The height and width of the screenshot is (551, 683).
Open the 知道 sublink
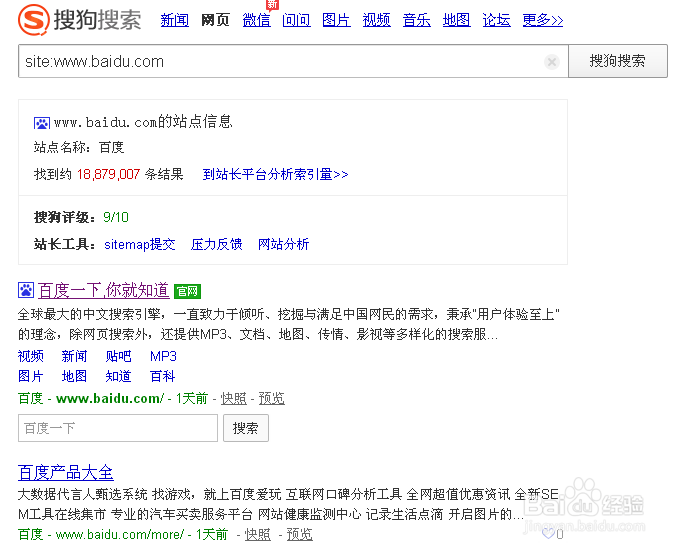(x=118, y=376)
